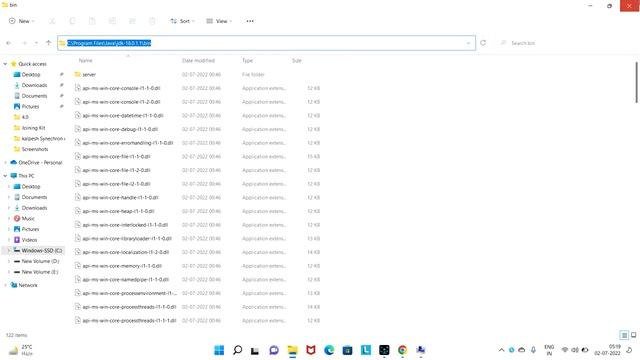The width and height of the screenshot is (640, 360).
Task: Open Microsoft Store from taskbar
Action: click(347, 350)
